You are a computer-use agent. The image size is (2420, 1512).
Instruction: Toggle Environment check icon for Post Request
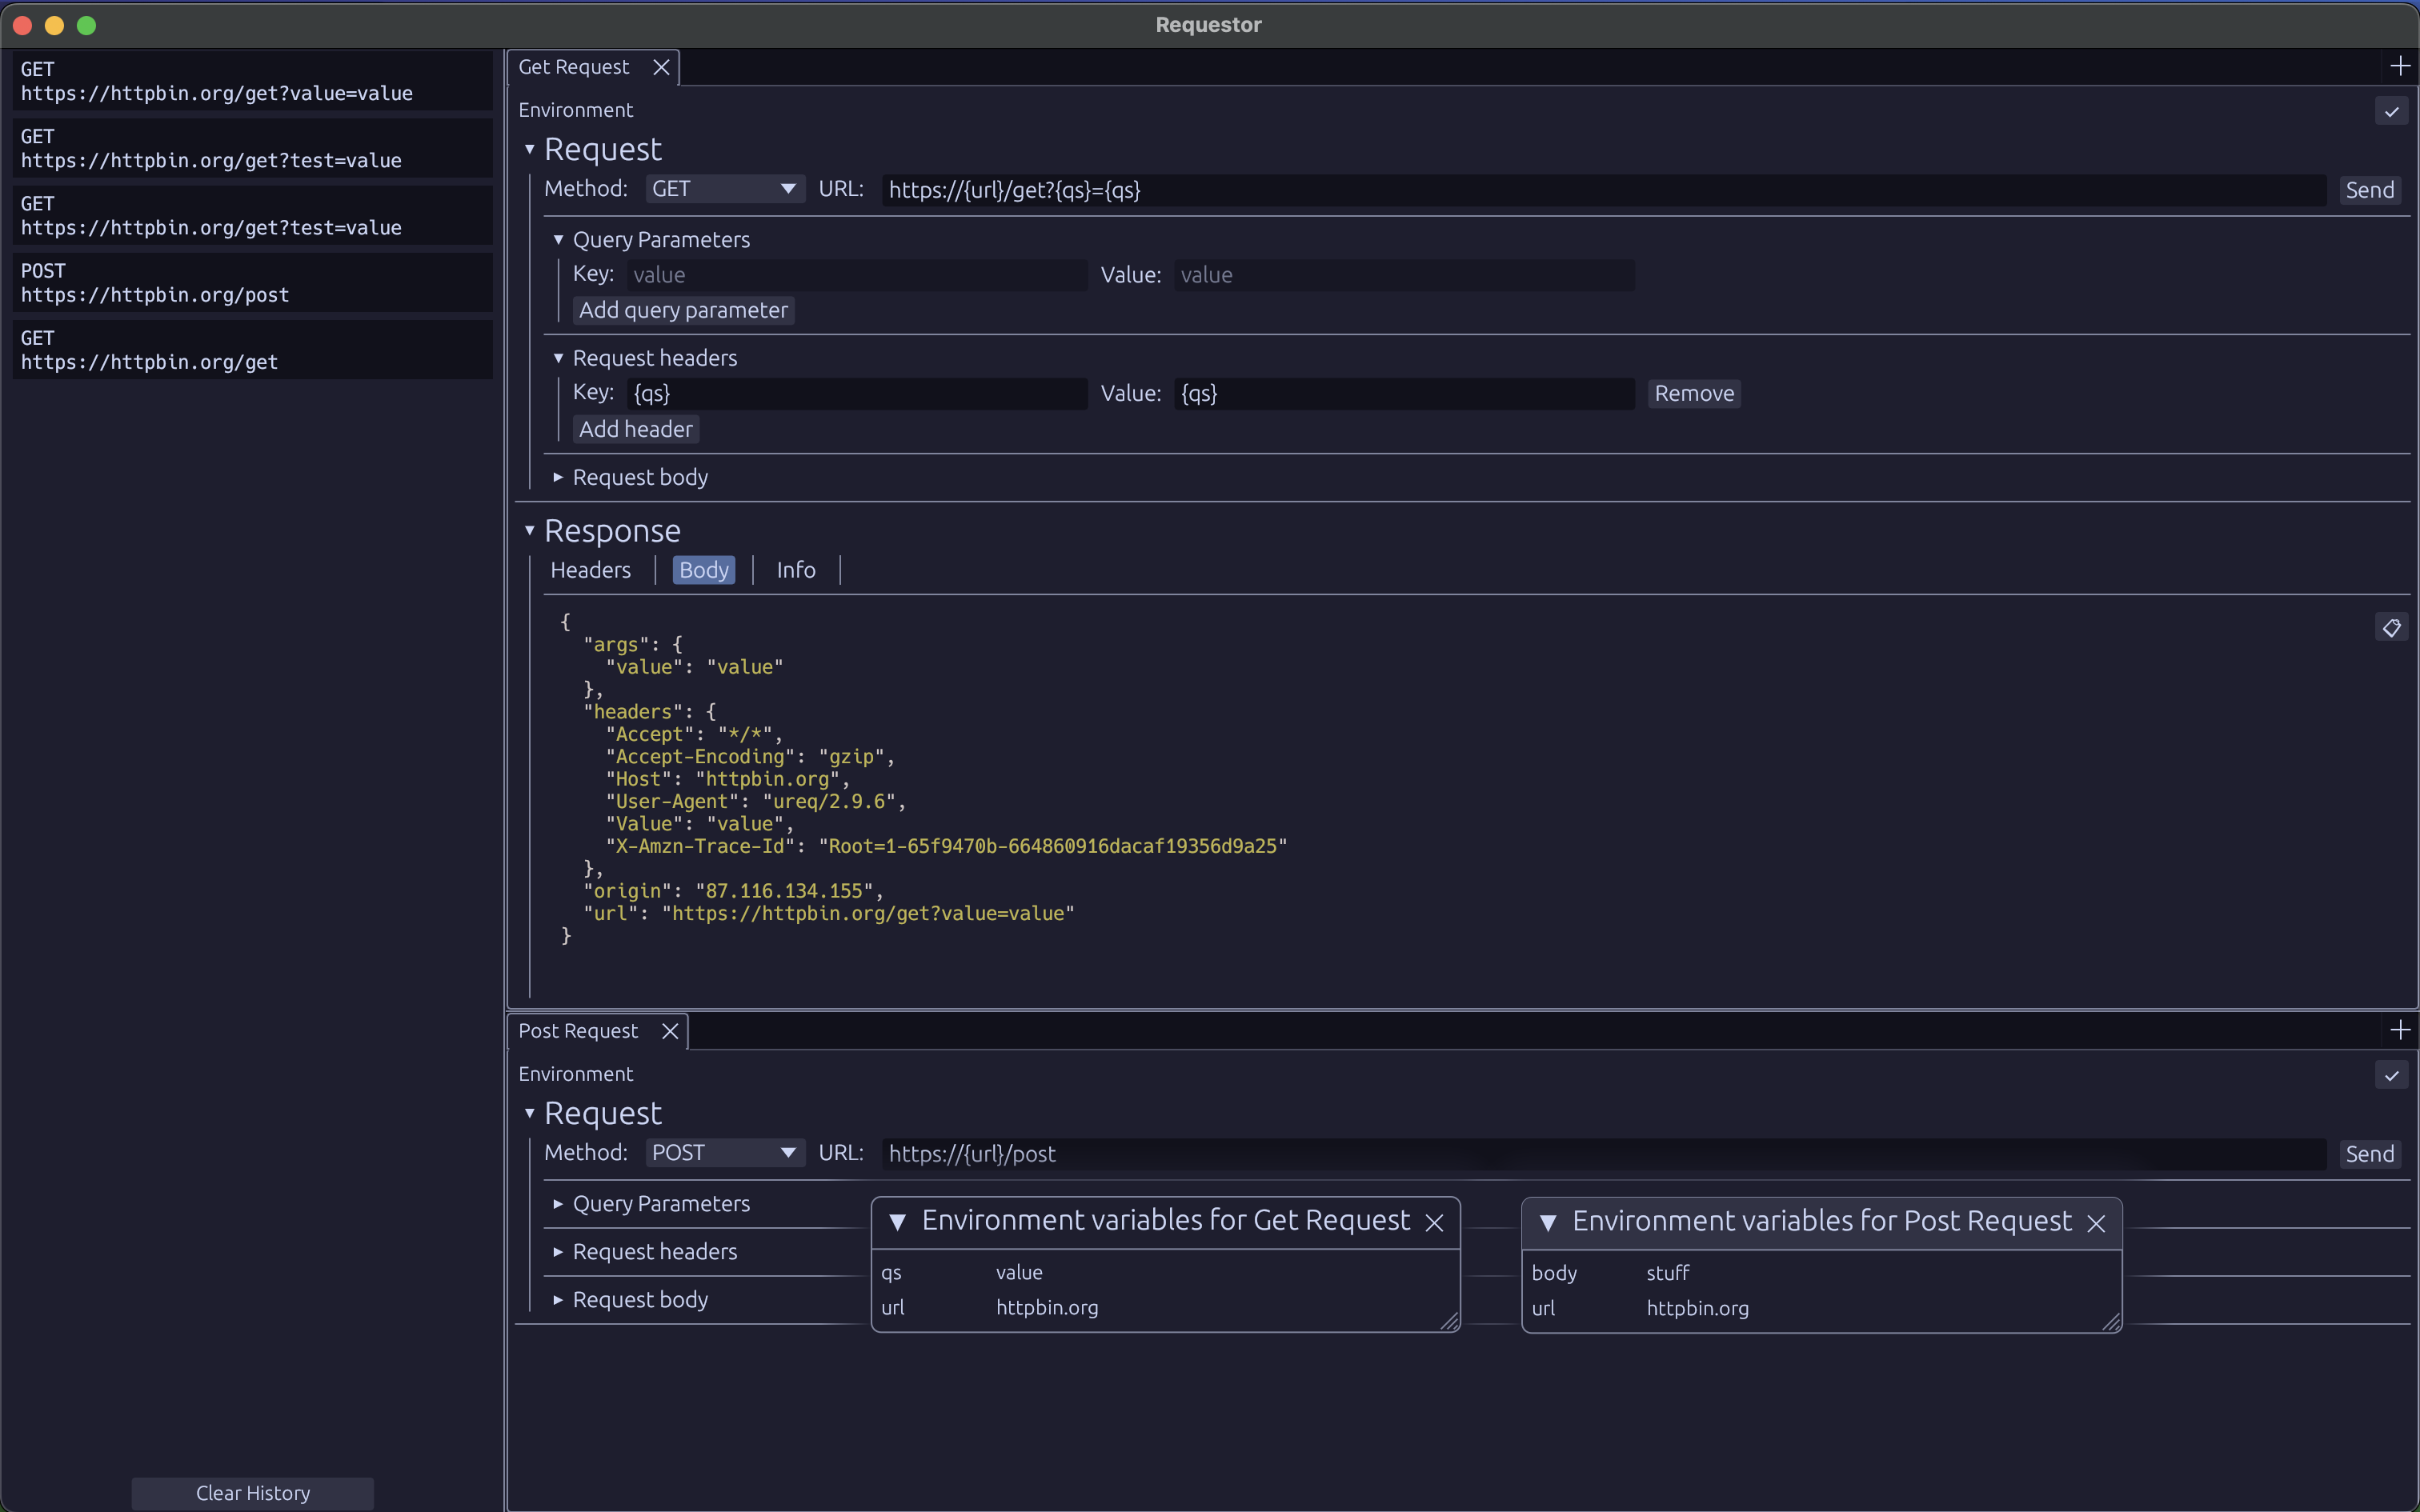(x=2391, y=1075)
